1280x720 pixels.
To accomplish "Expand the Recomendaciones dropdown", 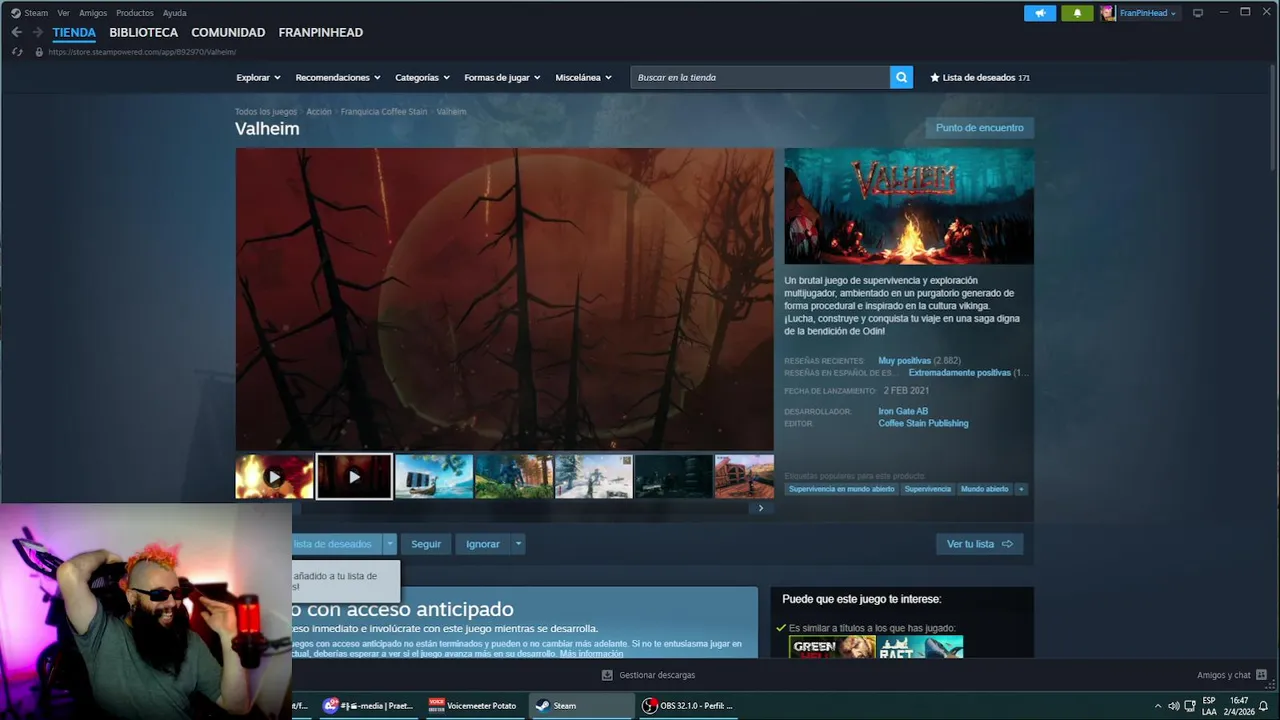I will [x=338, y=77].
